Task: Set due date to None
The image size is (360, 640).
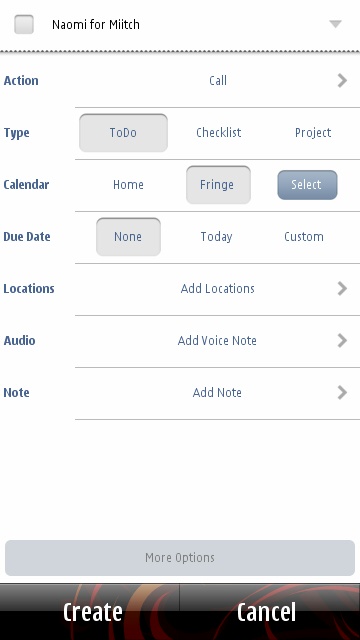Action: point(128,237)
